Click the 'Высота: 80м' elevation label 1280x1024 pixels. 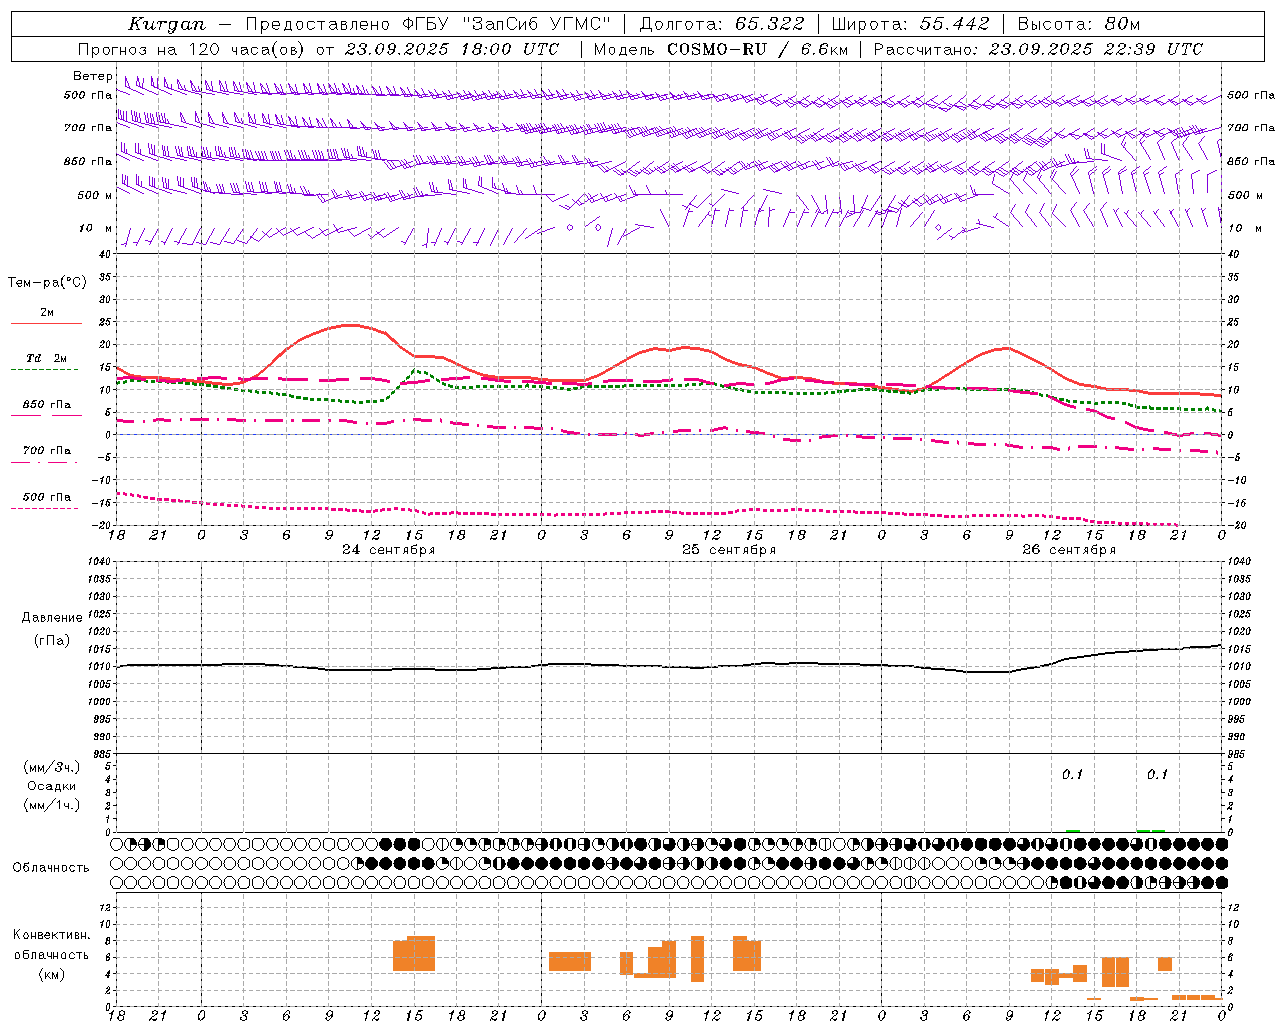click(x=1078, y=24)
